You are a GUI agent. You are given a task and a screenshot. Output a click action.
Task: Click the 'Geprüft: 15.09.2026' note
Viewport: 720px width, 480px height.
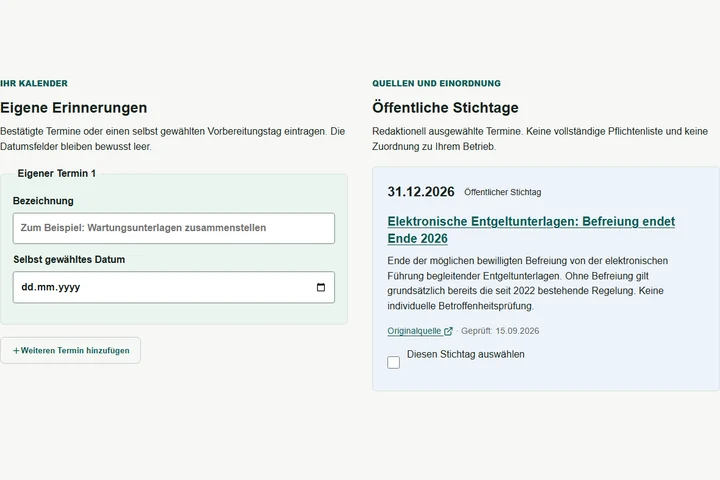500,331
